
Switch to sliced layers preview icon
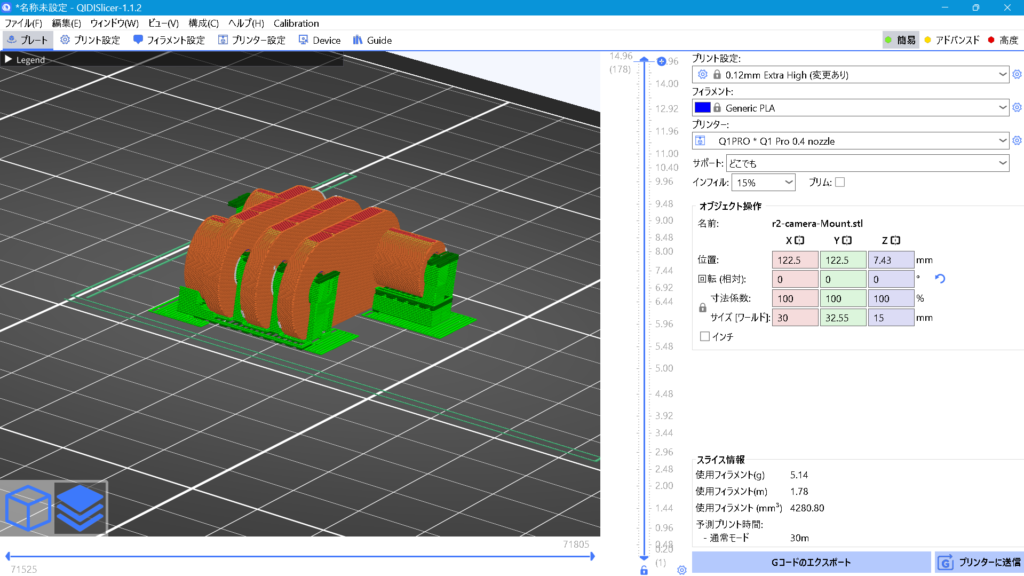[x=80, y=509]
